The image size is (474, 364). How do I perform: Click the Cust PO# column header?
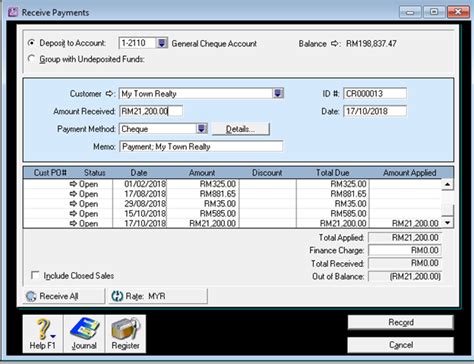[x=50, y=173]
